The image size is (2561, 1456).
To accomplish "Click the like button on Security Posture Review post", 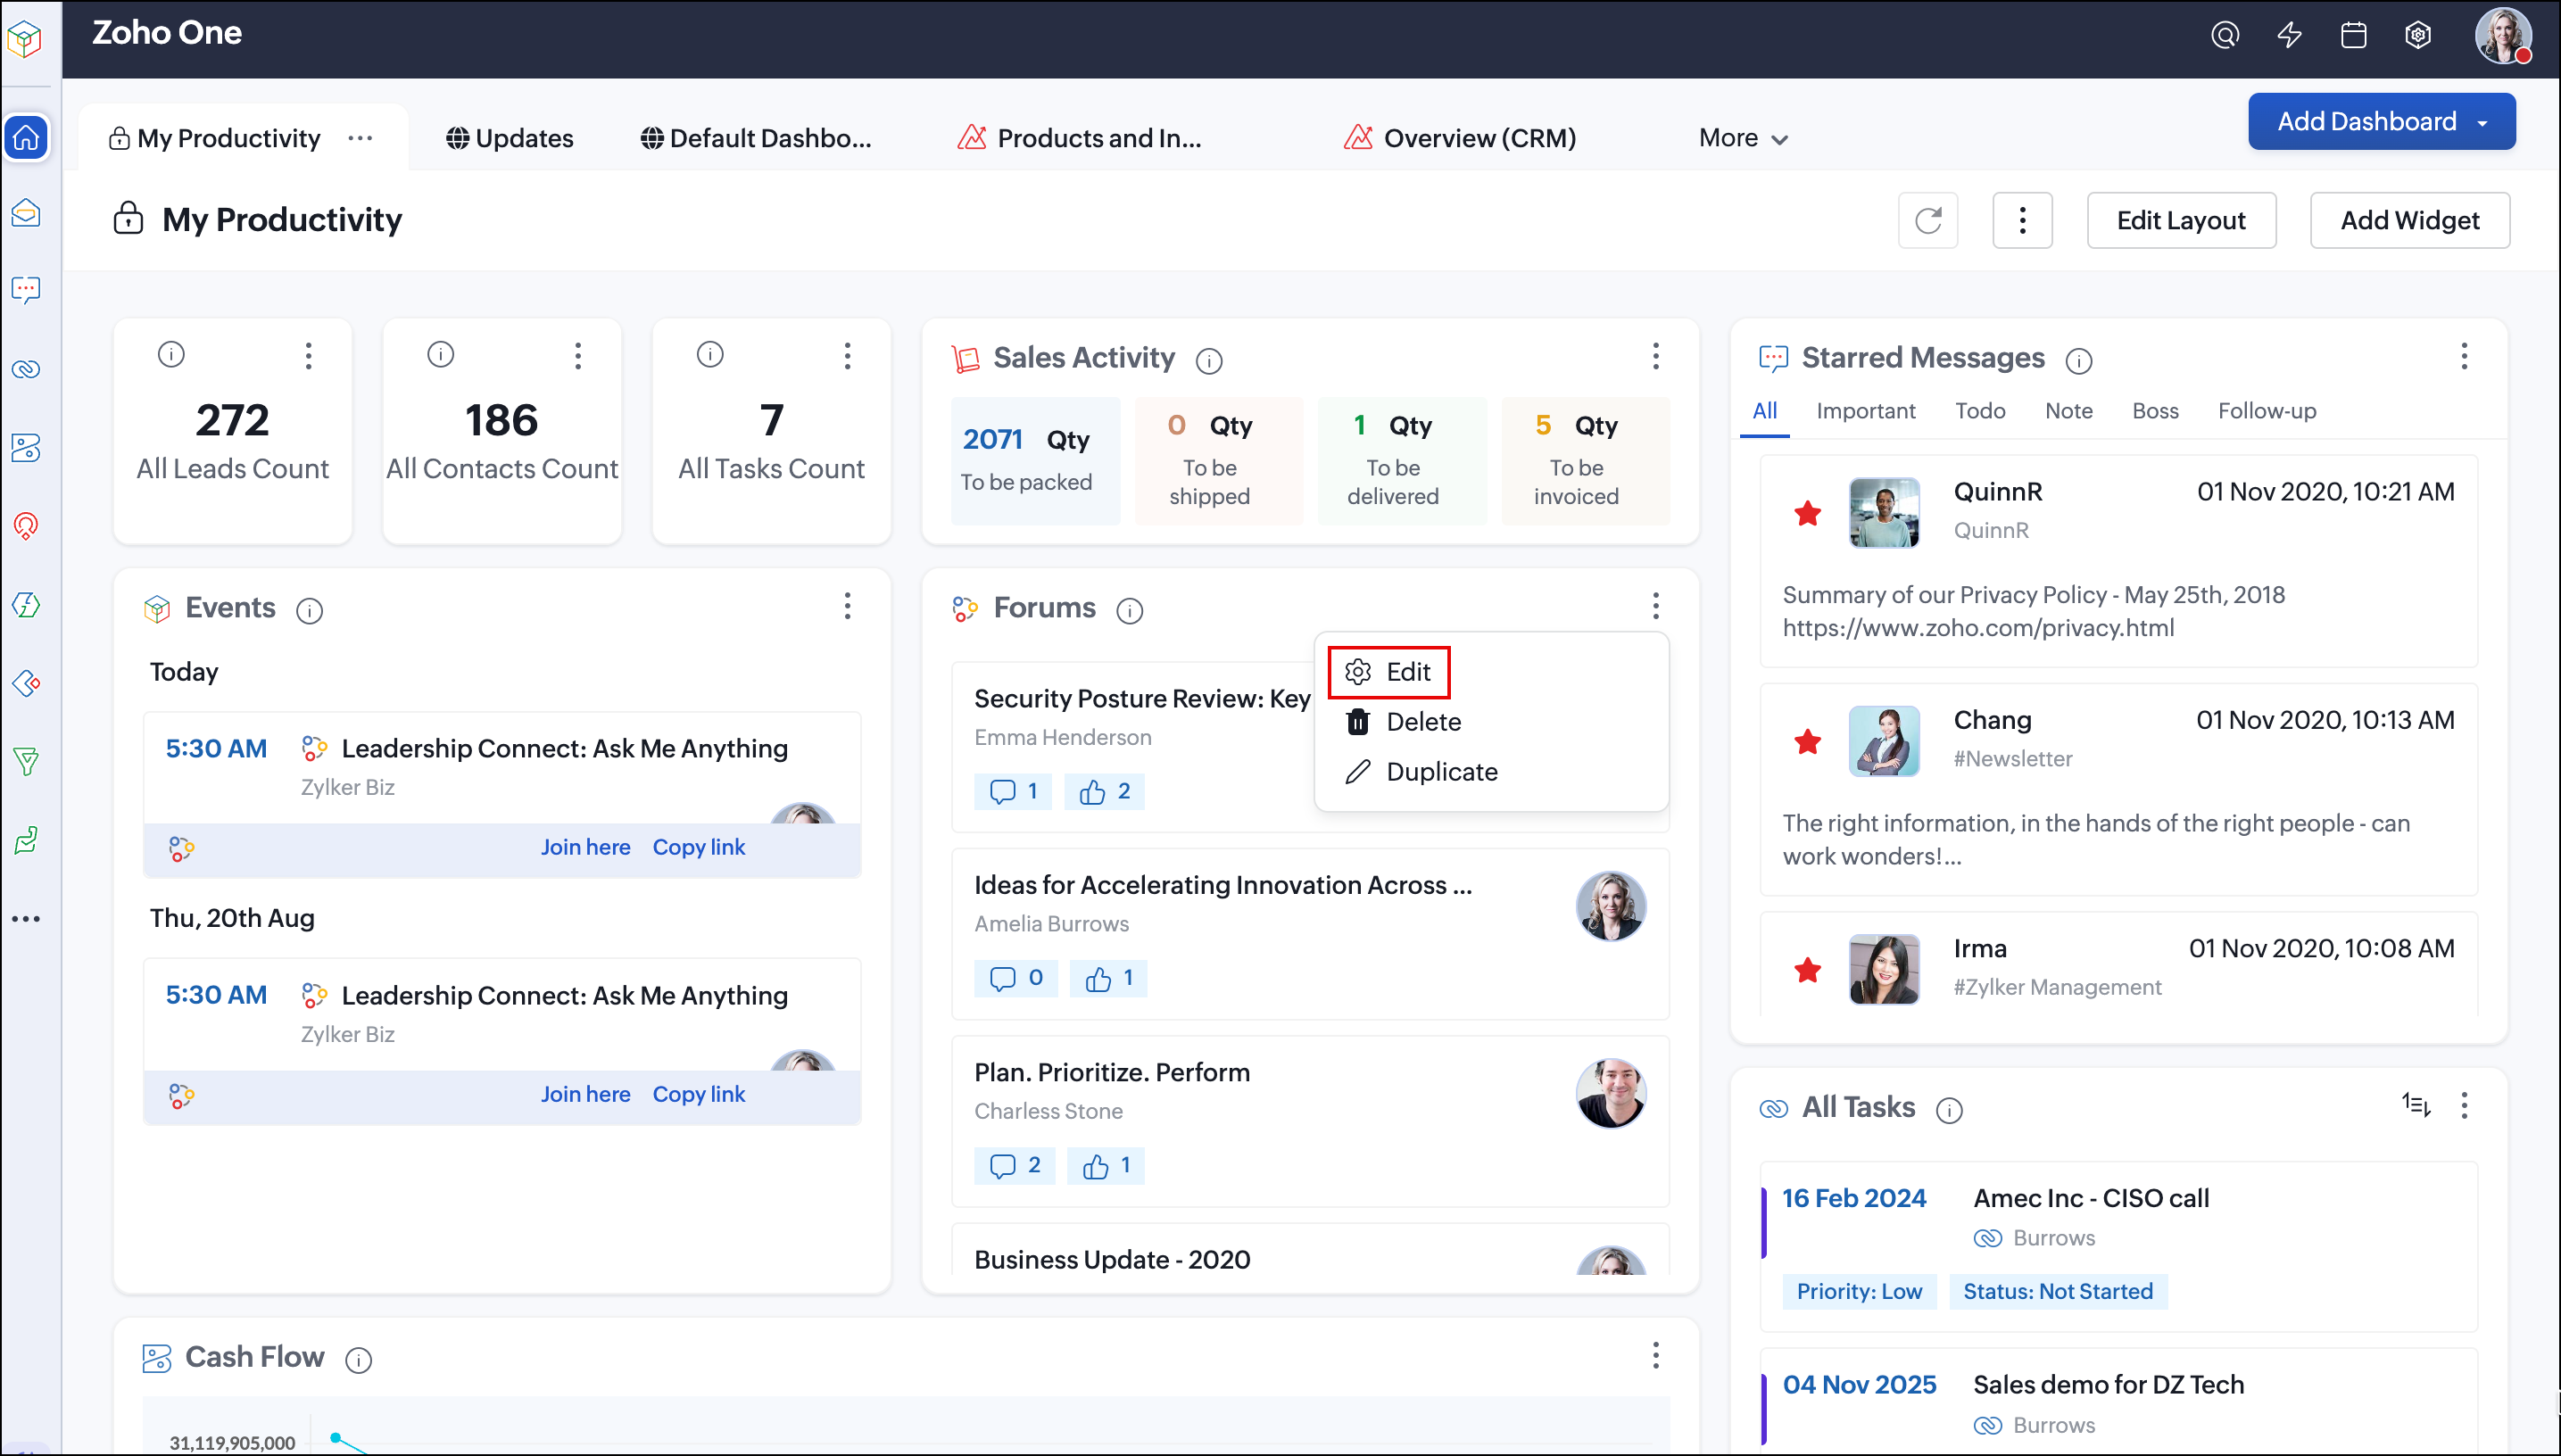I will point(1104,791).
